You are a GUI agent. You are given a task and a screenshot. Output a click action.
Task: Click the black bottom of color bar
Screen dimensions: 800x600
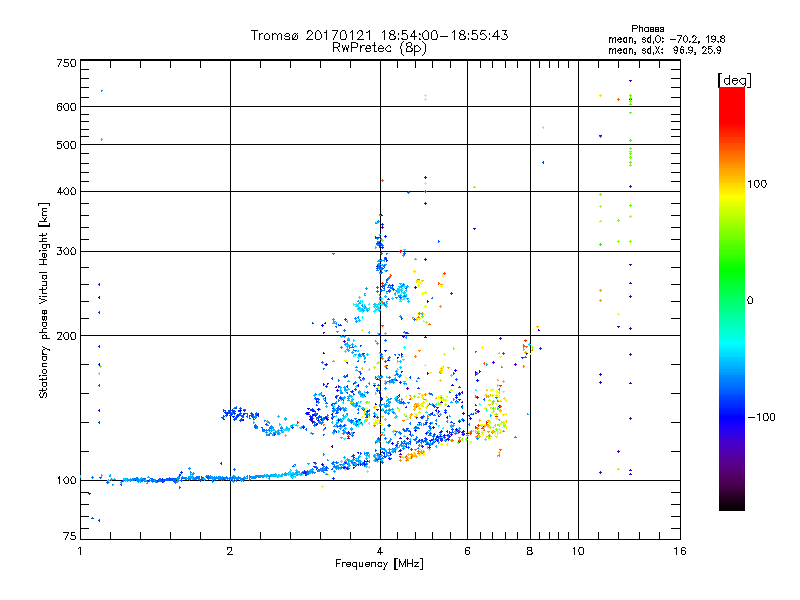[x=732, y=503]
